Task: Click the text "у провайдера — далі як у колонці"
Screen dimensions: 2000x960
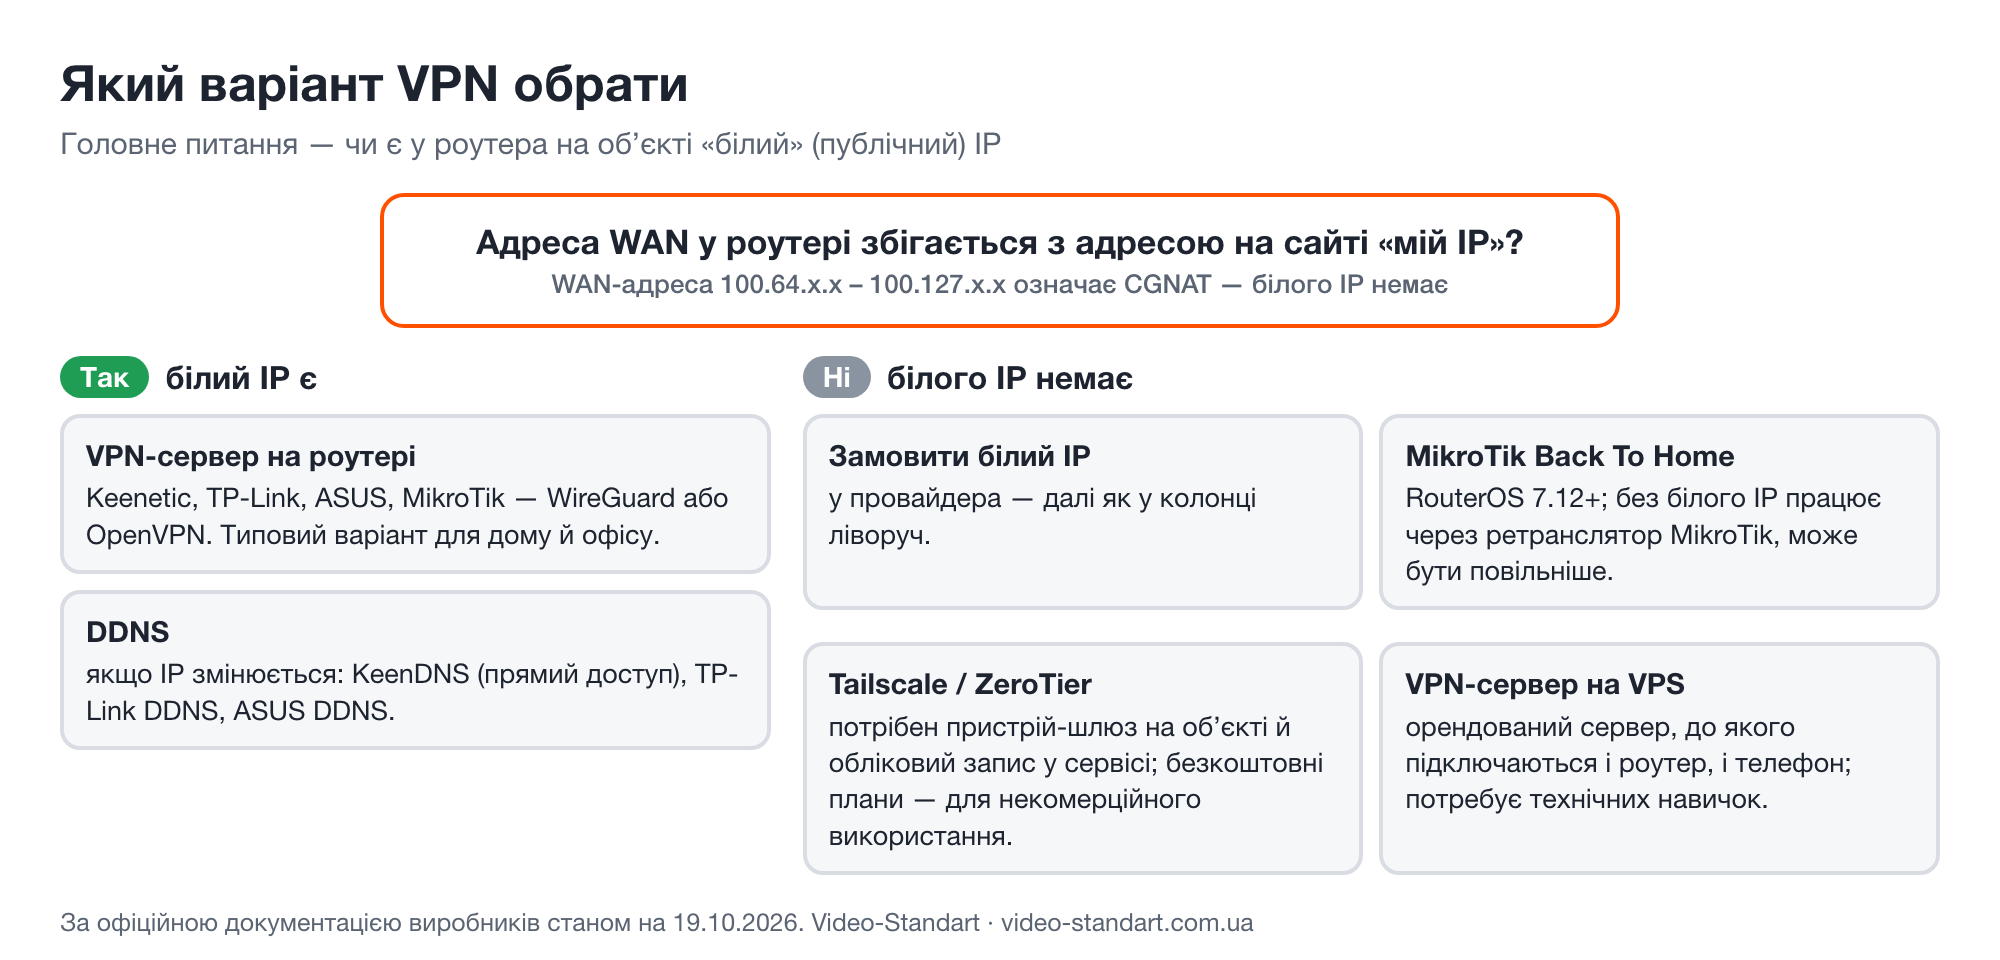Action: [1042, 516]
